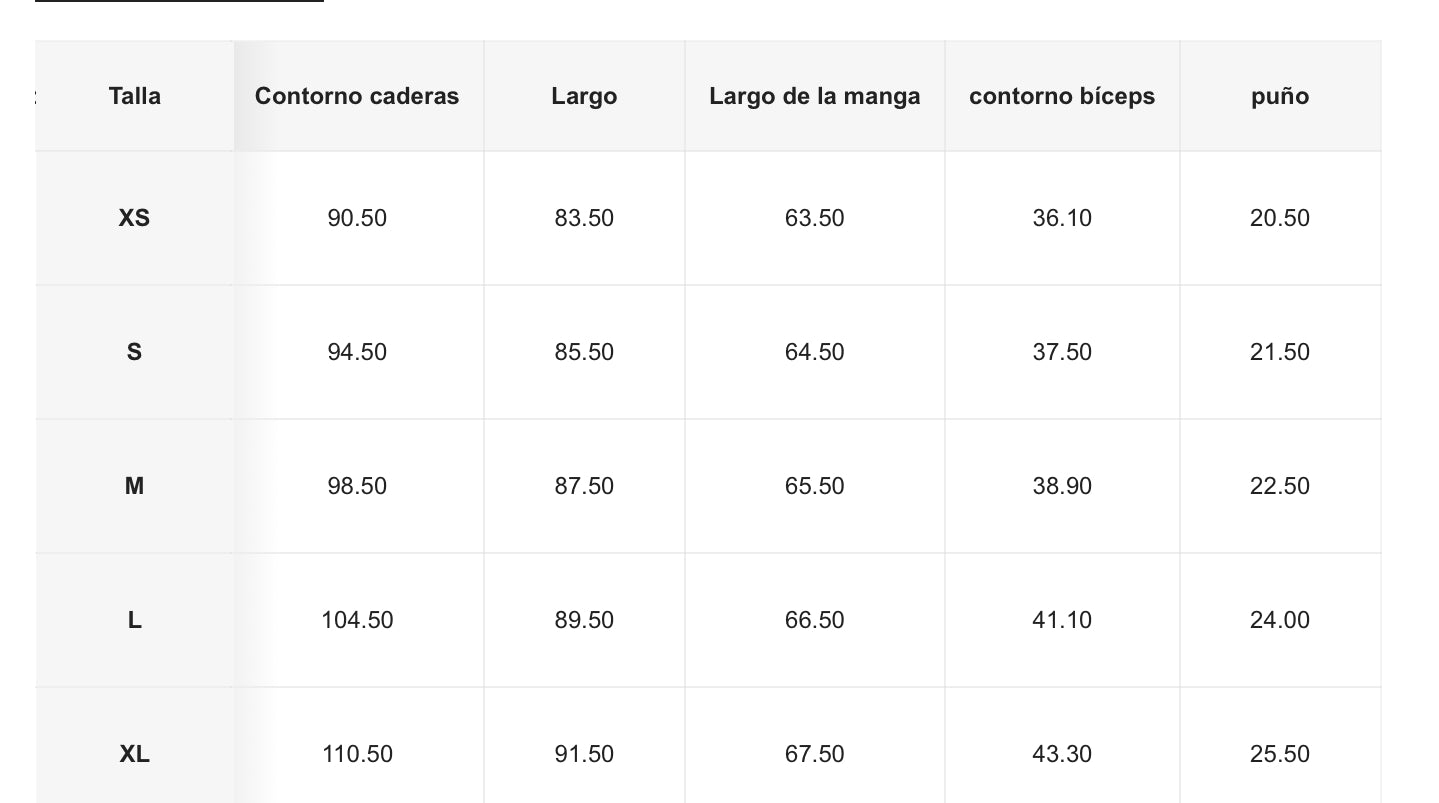Select the contorno bíceps column header

1062,96
